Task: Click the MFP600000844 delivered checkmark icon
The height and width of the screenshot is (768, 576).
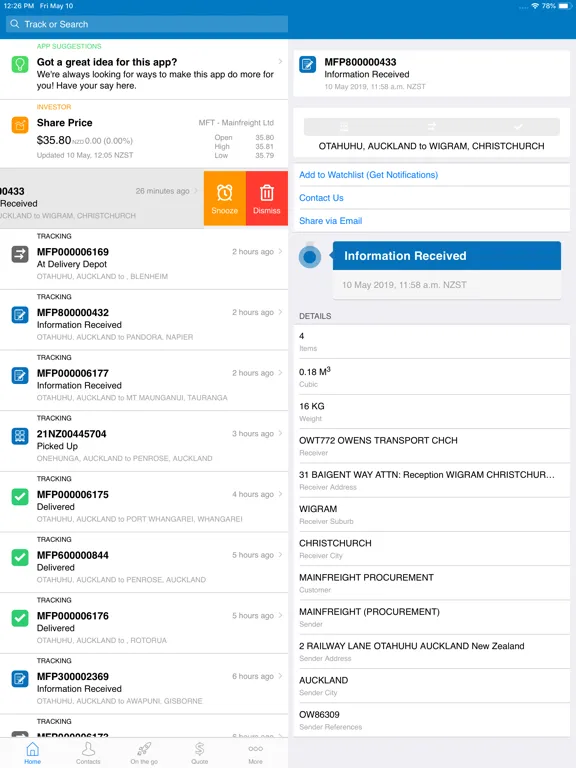Action: (20, 557)
